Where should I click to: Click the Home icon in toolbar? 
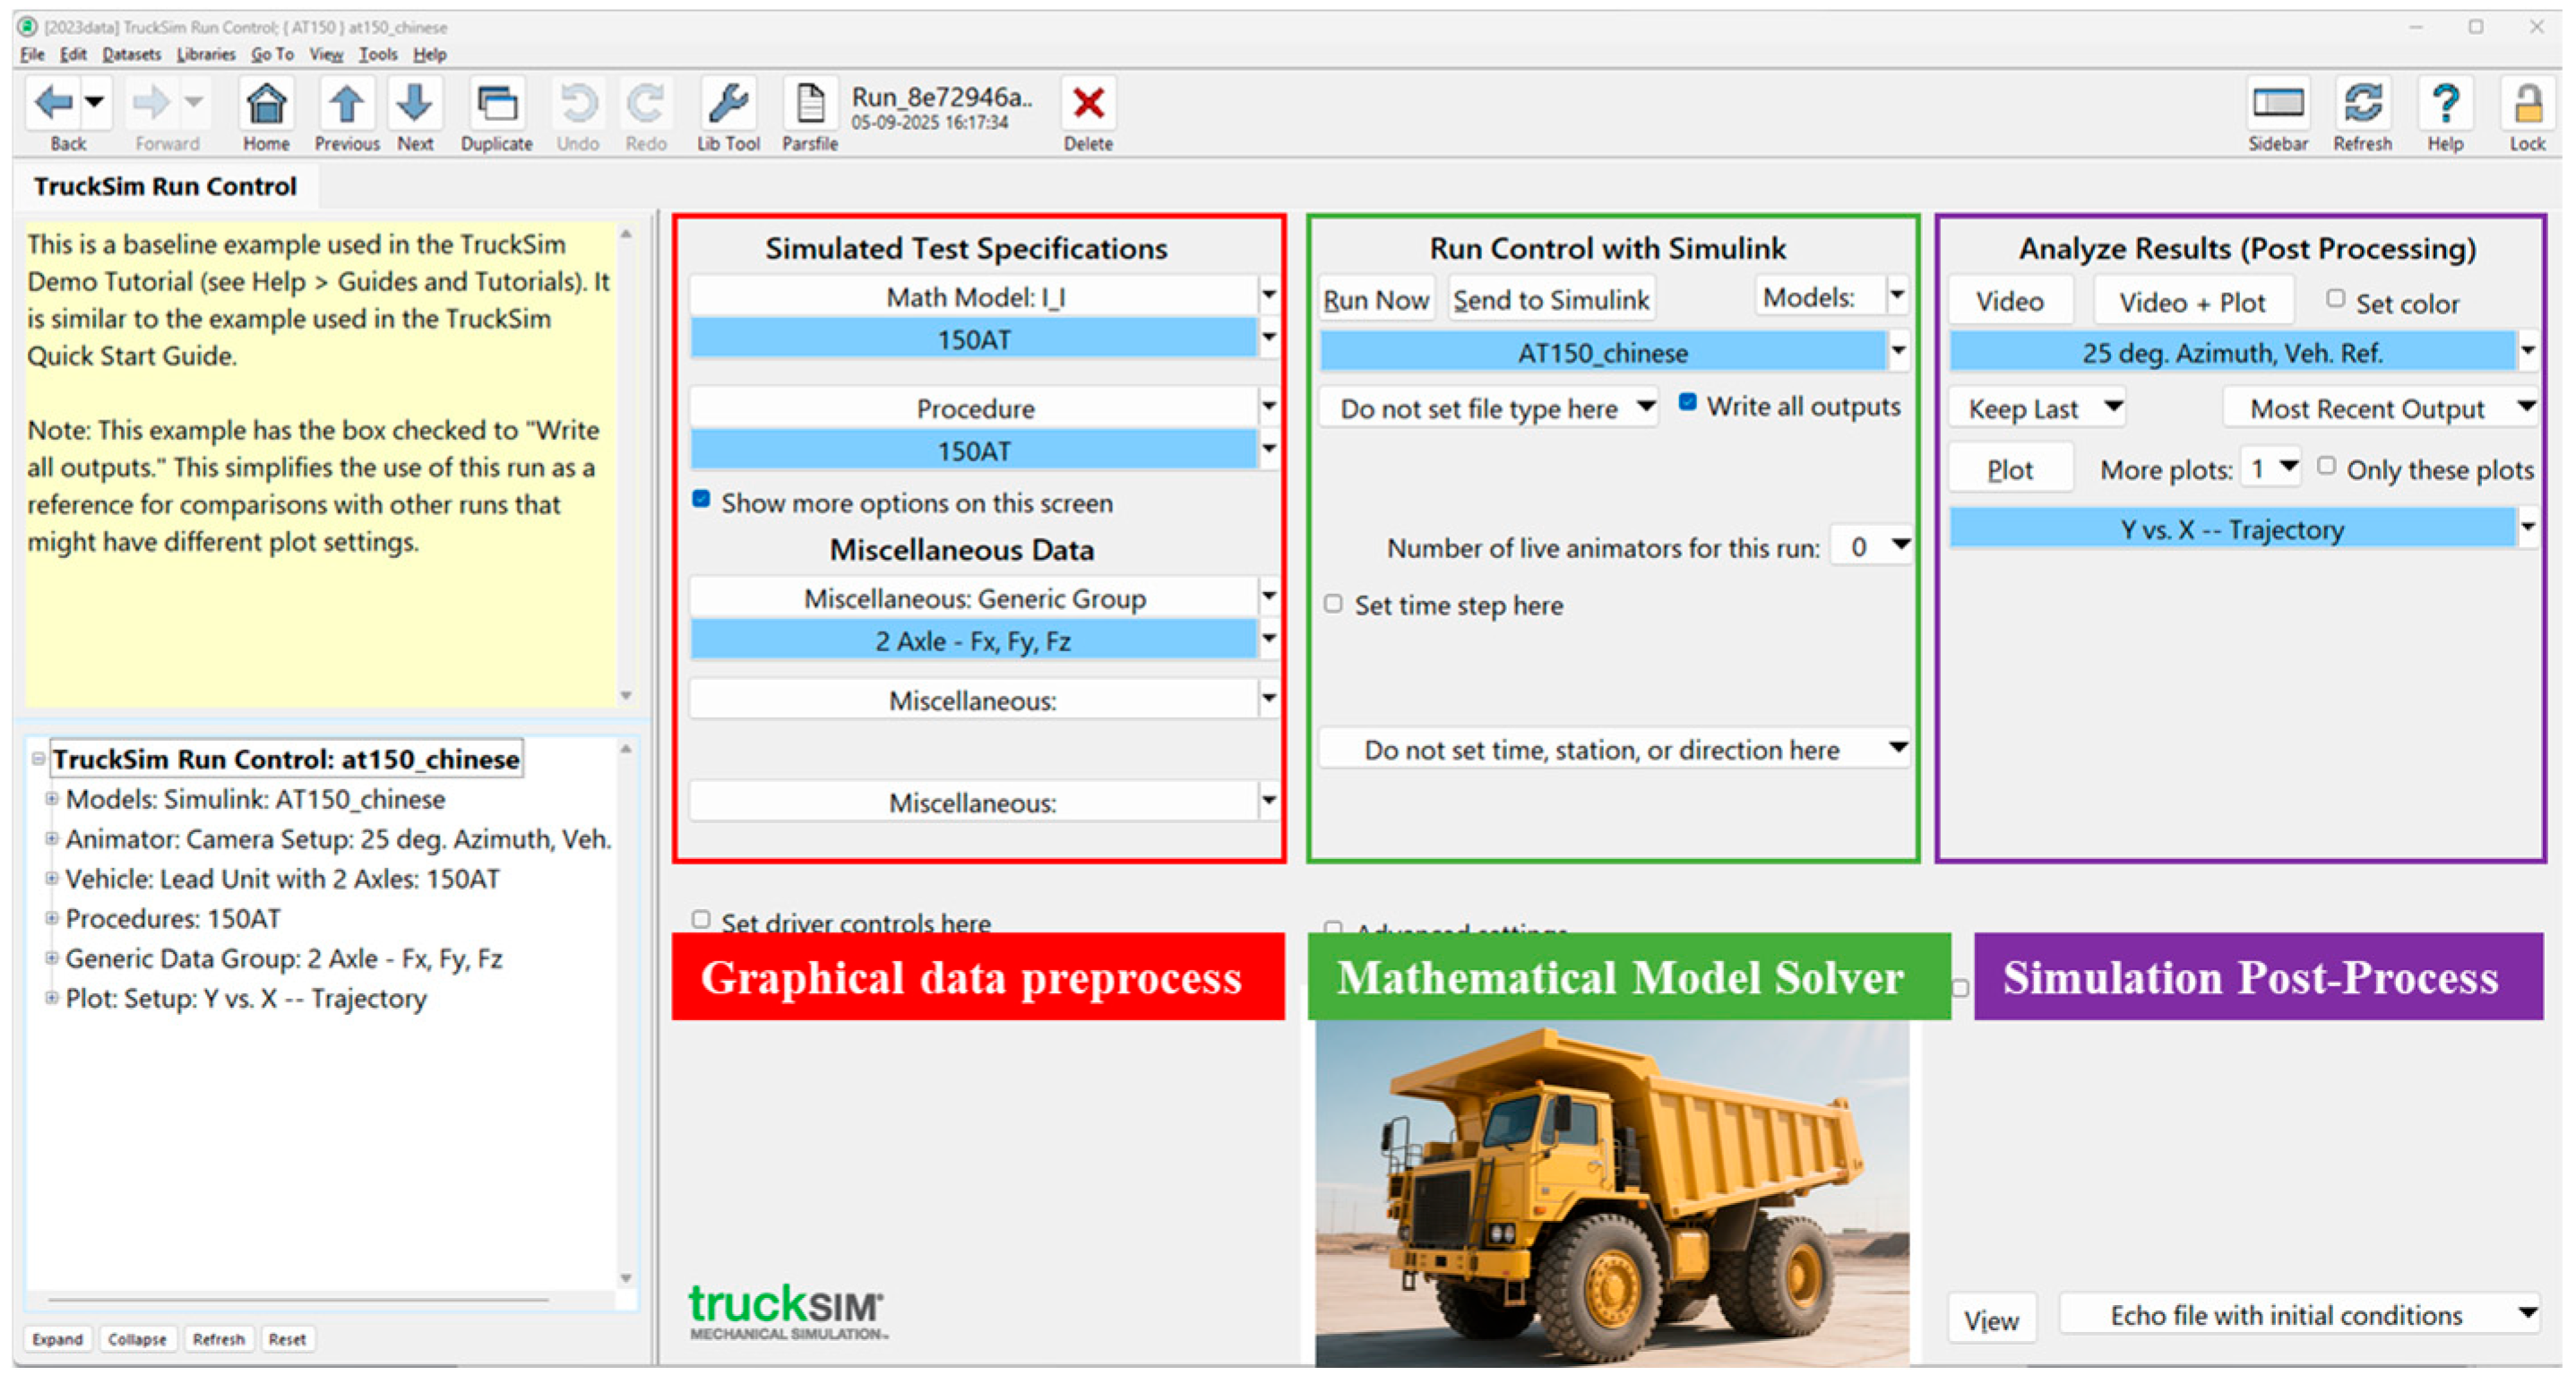[266, 104]
